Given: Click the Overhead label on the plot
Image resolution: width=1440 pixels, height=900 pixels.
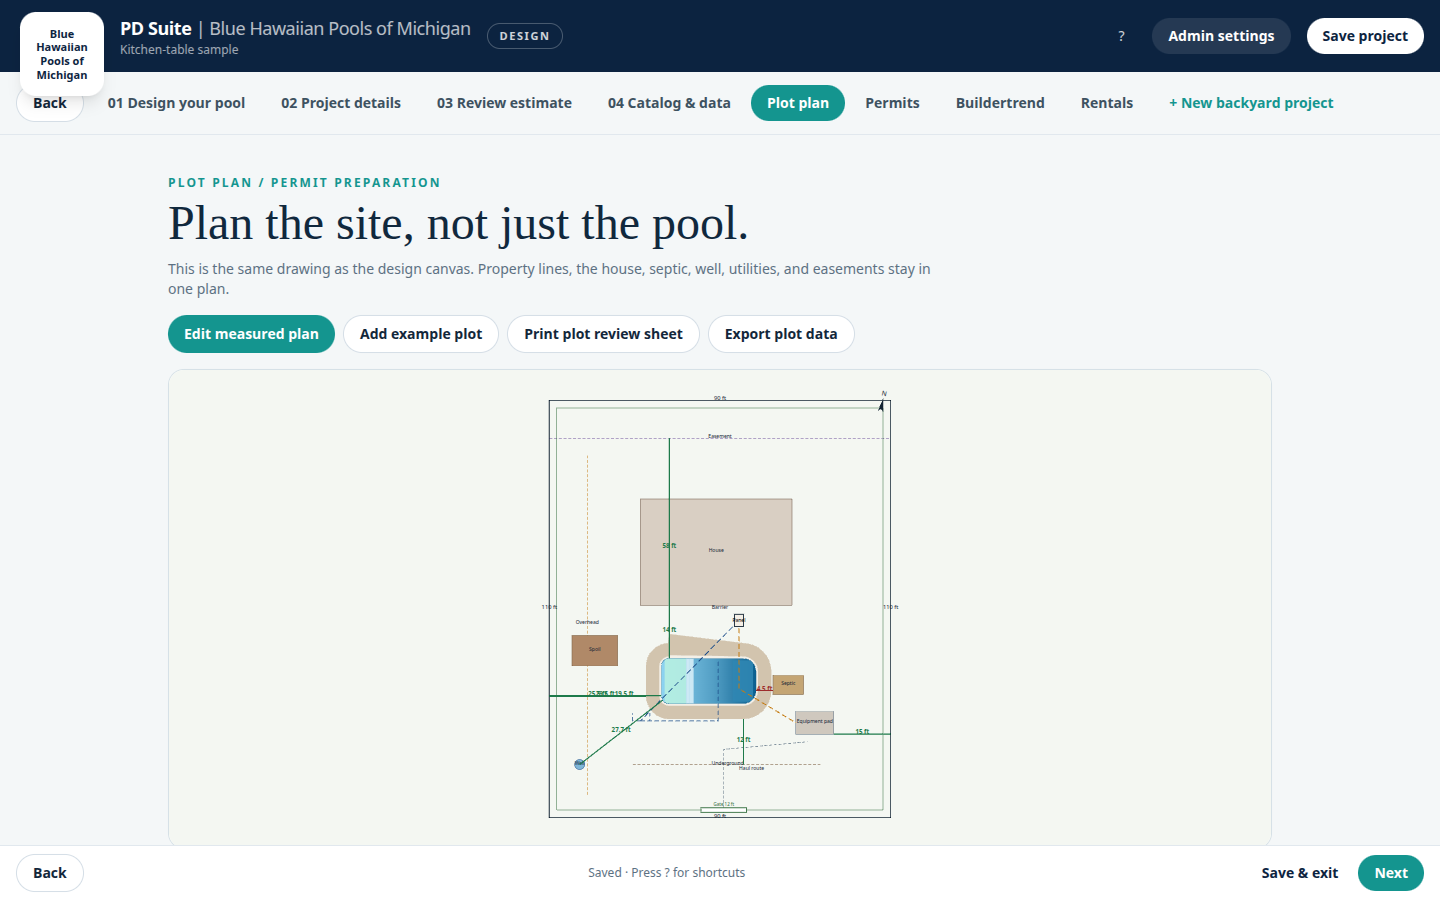Looking at the screenshot, I should point(587,622).
